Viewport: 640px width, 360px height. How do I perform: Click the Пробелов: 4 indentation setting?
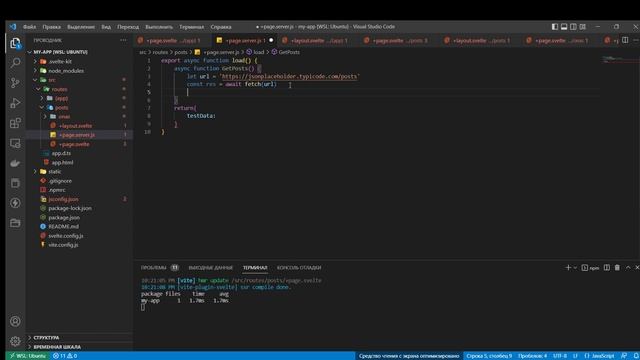[x=532, y=356]
